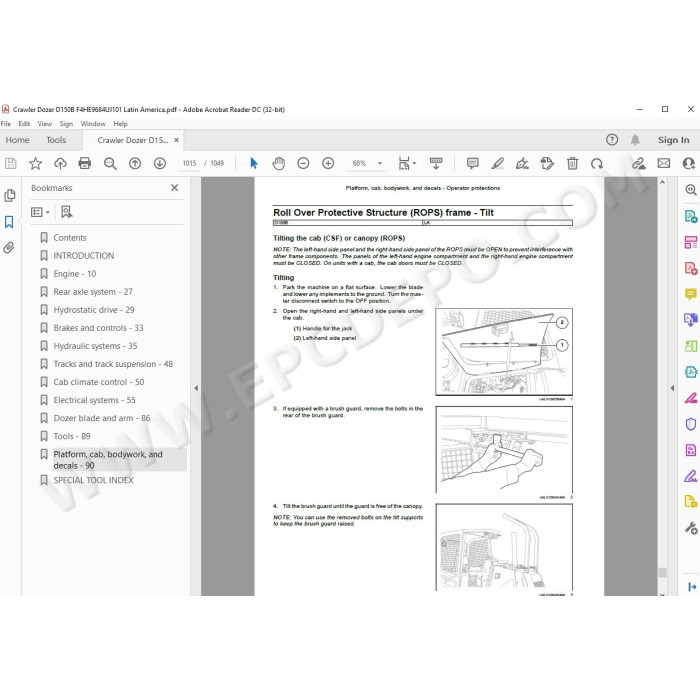Open the View menu
700x700 pixels.
point(45,124)
